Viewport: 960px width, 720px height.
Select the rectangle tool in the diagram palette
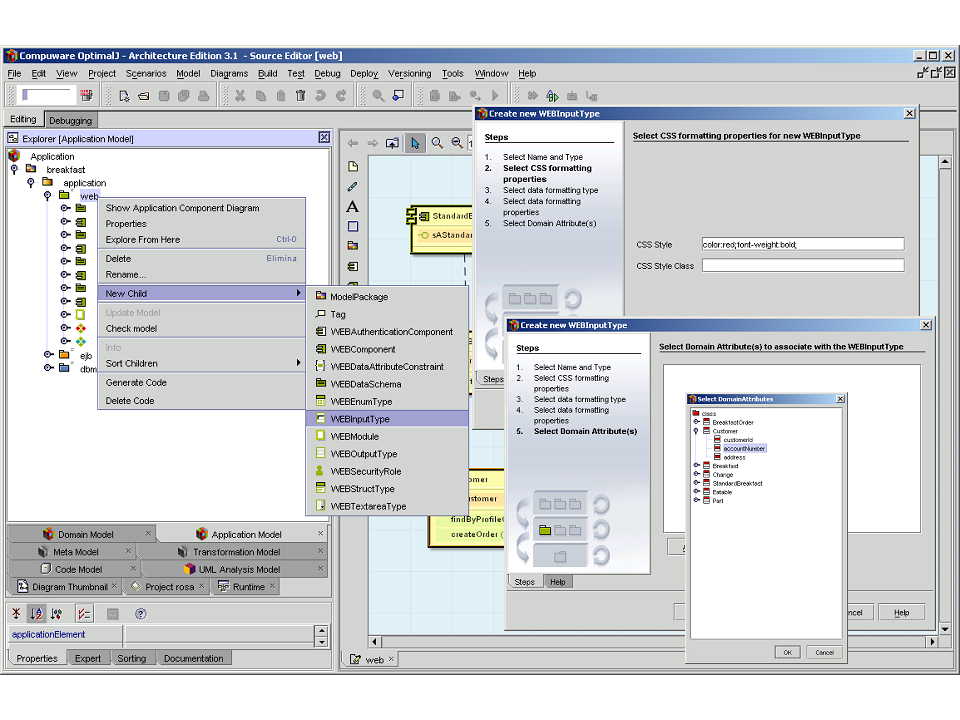353,227
